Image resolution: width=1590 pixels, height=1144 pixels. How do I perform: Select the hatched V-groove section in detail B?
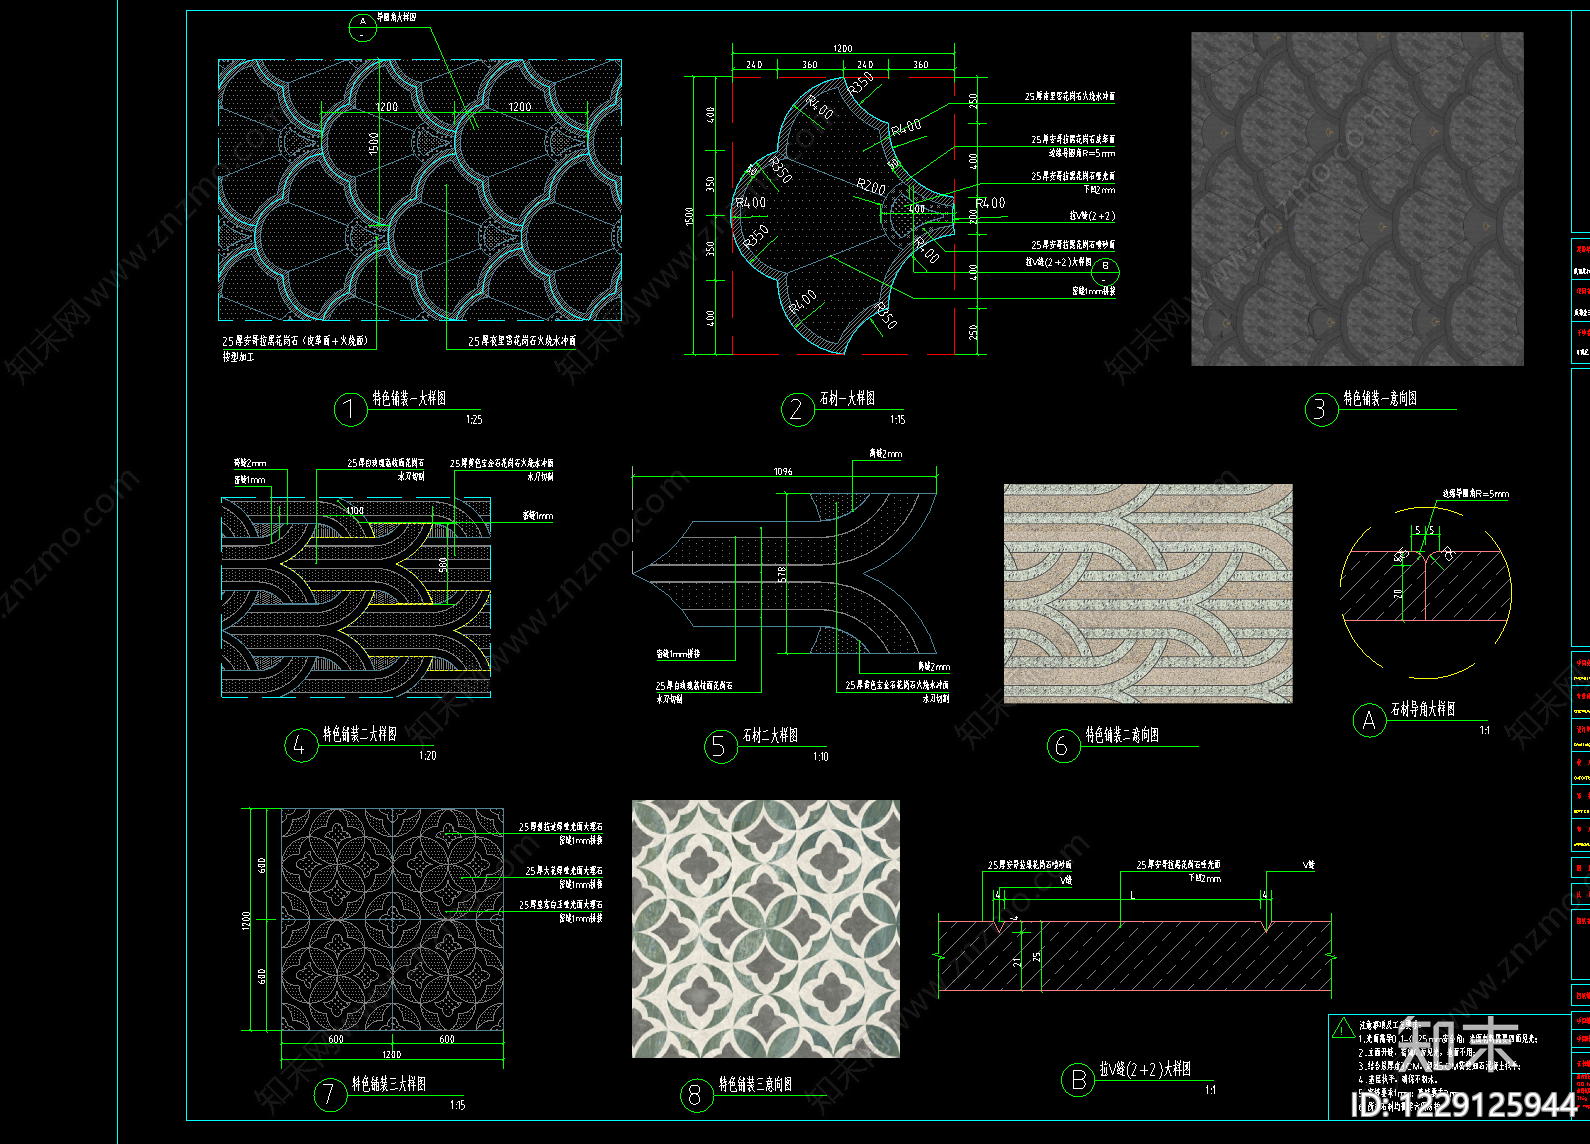(x=1135, y=956)
